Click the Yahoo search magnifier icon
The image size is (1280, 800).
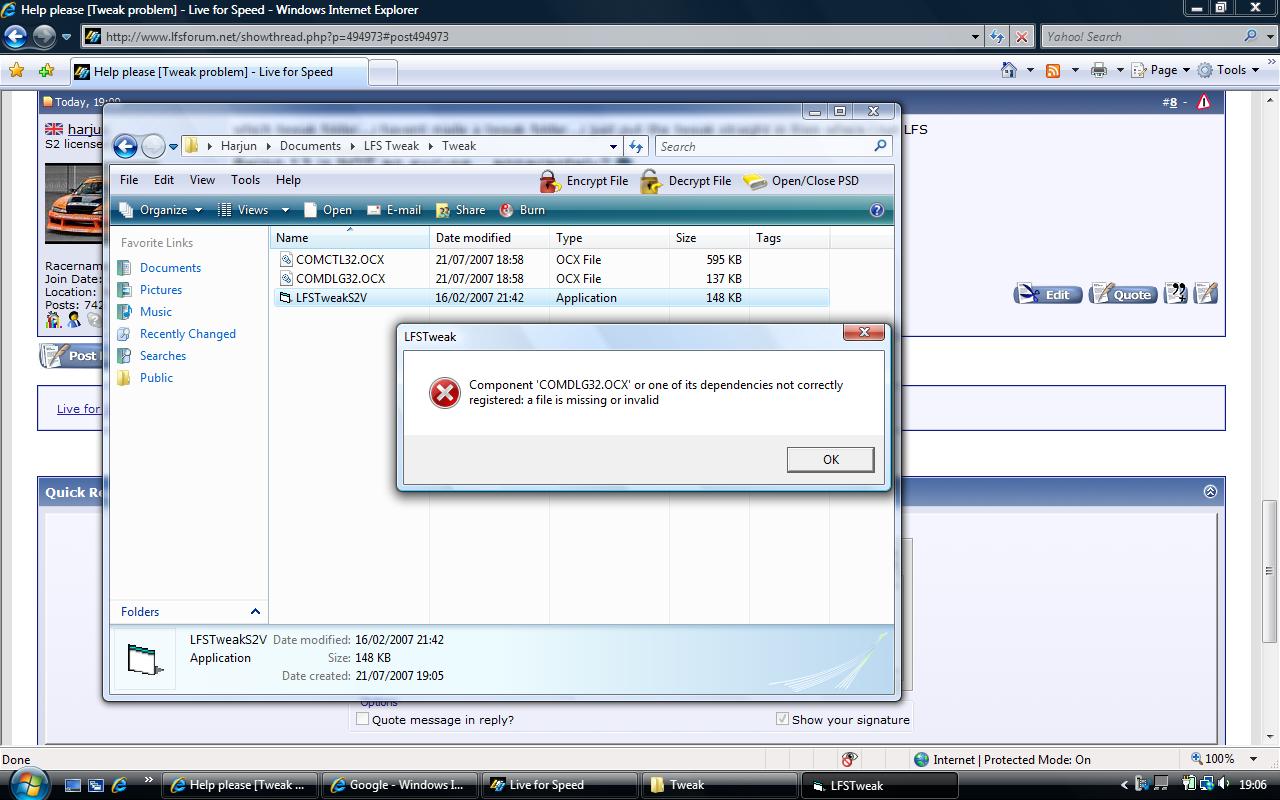[x=1251, y=36]
